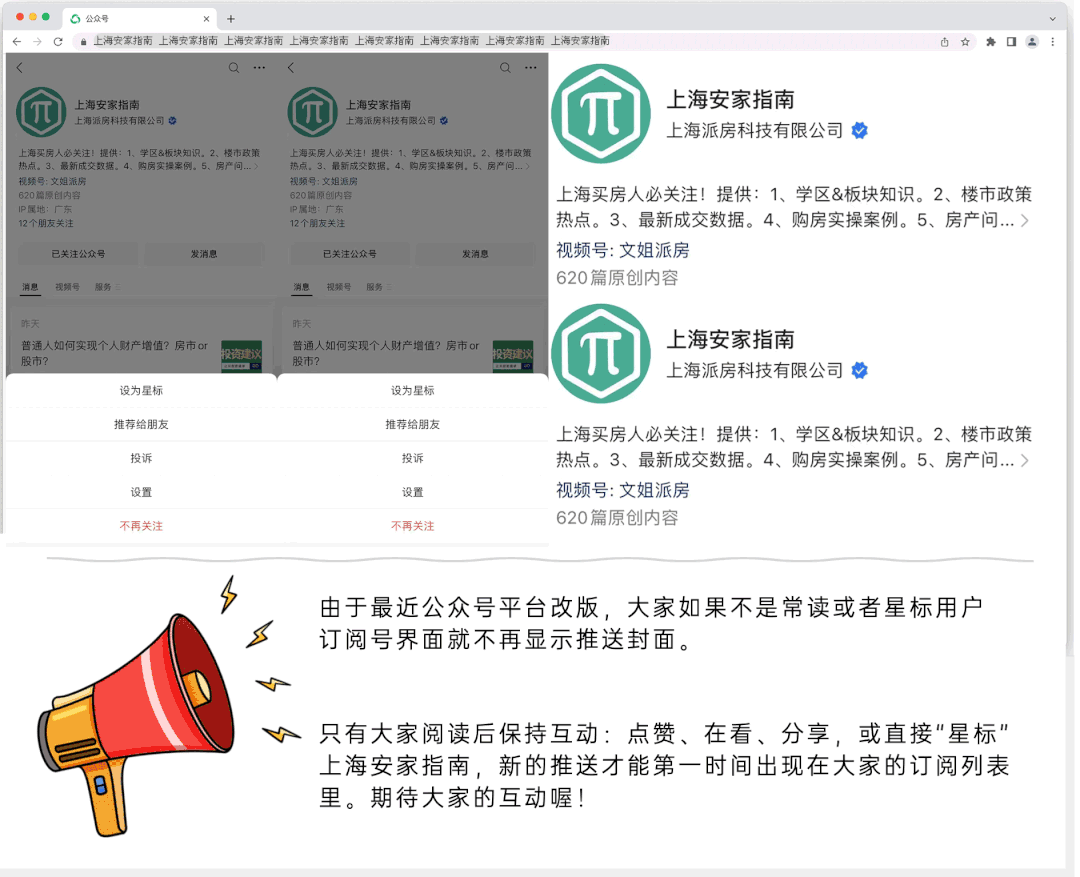Click the lock icon in address bar

tap(83, 42)
